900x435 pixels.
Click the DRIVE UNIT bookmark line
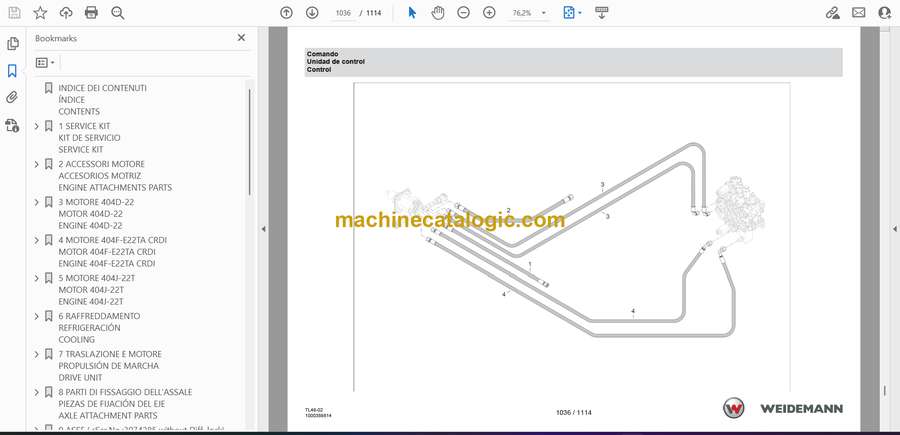(x=80, y=378)
